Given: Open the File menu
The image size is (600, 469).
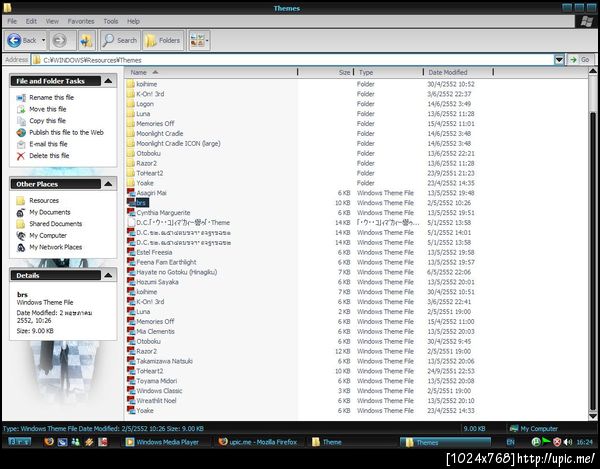Looking at the screenshot, I should coord(12,21).
